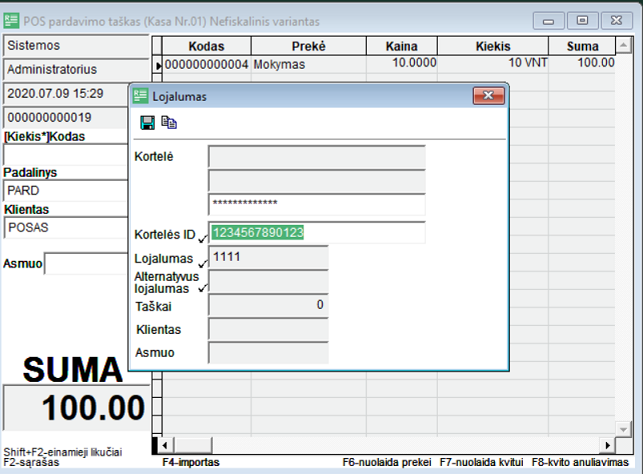Click the checkmark next to Kortelės ID

point(203,238)
